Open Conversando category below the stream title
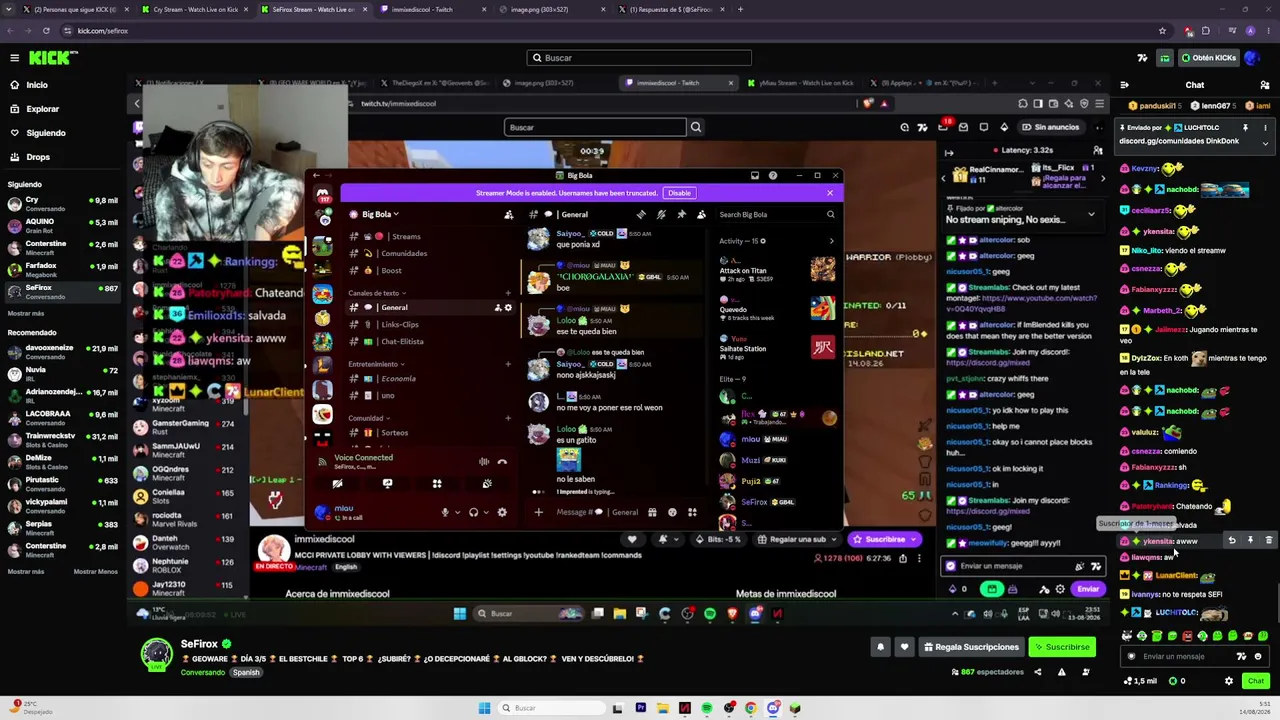Screen dimensions: 1280x720 [x=203, y=672]
